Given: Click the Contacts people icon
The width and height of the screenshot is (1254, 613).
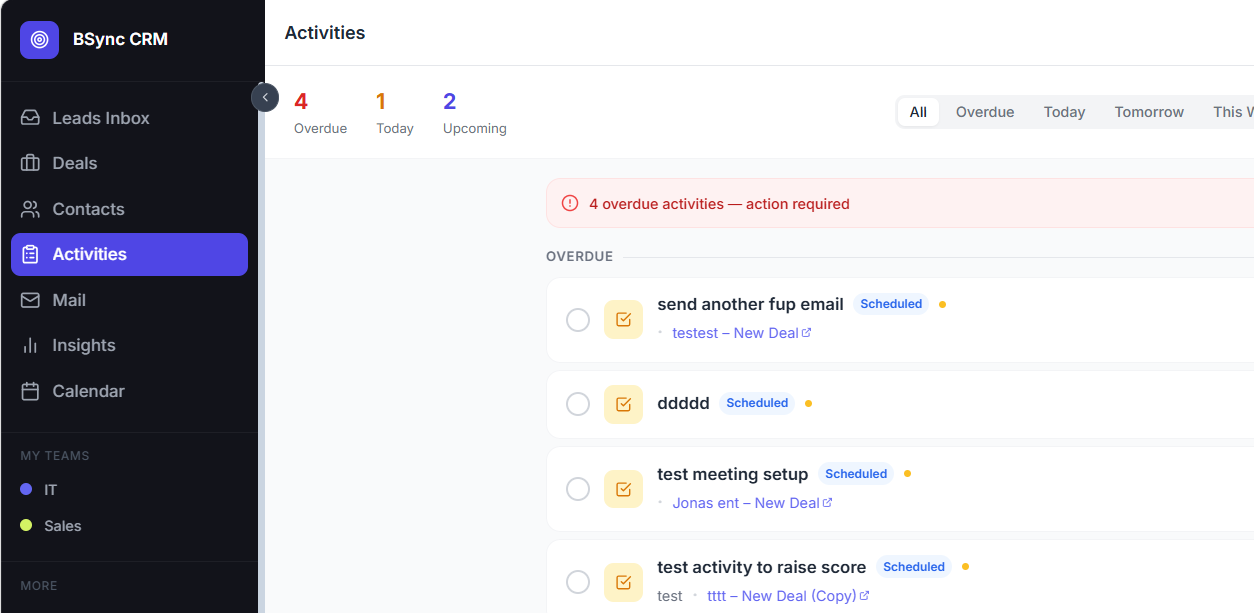Looking at the screenshot, I should click(x=31, y=209).
